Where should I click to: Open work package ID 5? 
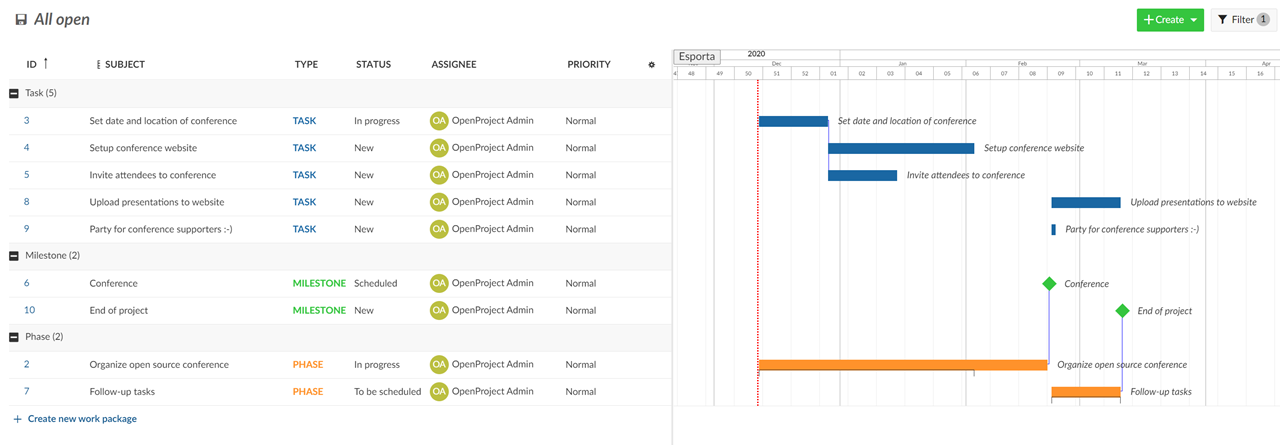[x=27, y=175]
